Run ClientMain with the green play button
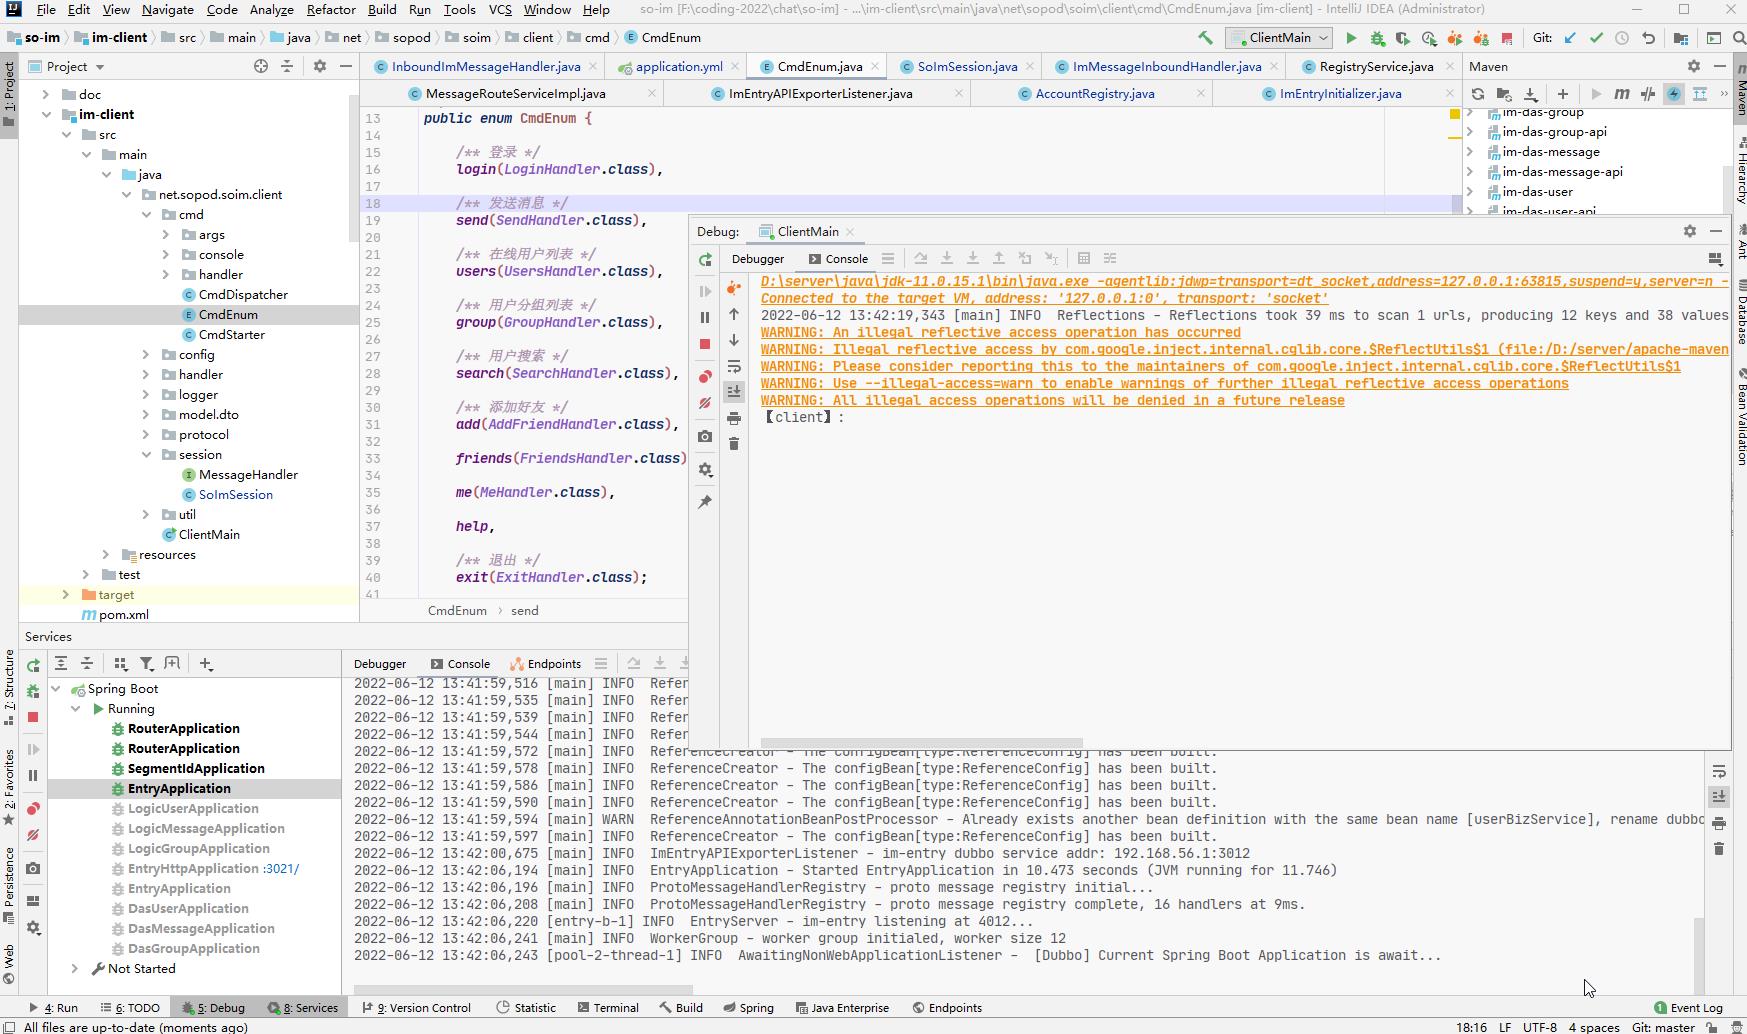1747x1034 pixels. point(1351,38)
